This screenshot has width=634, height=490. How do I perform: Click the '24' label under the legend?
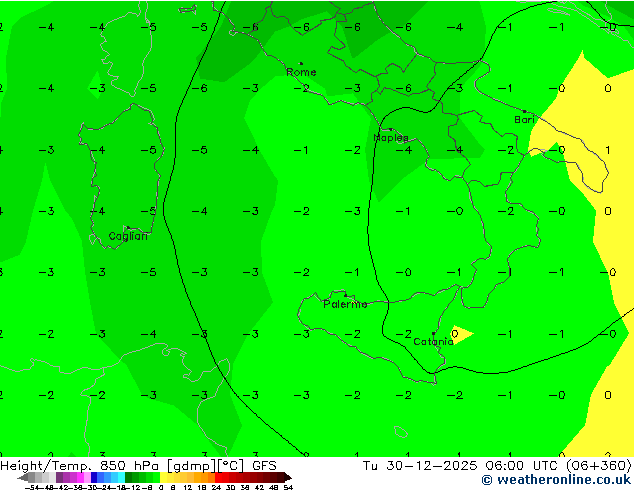(x=216, y=487)
